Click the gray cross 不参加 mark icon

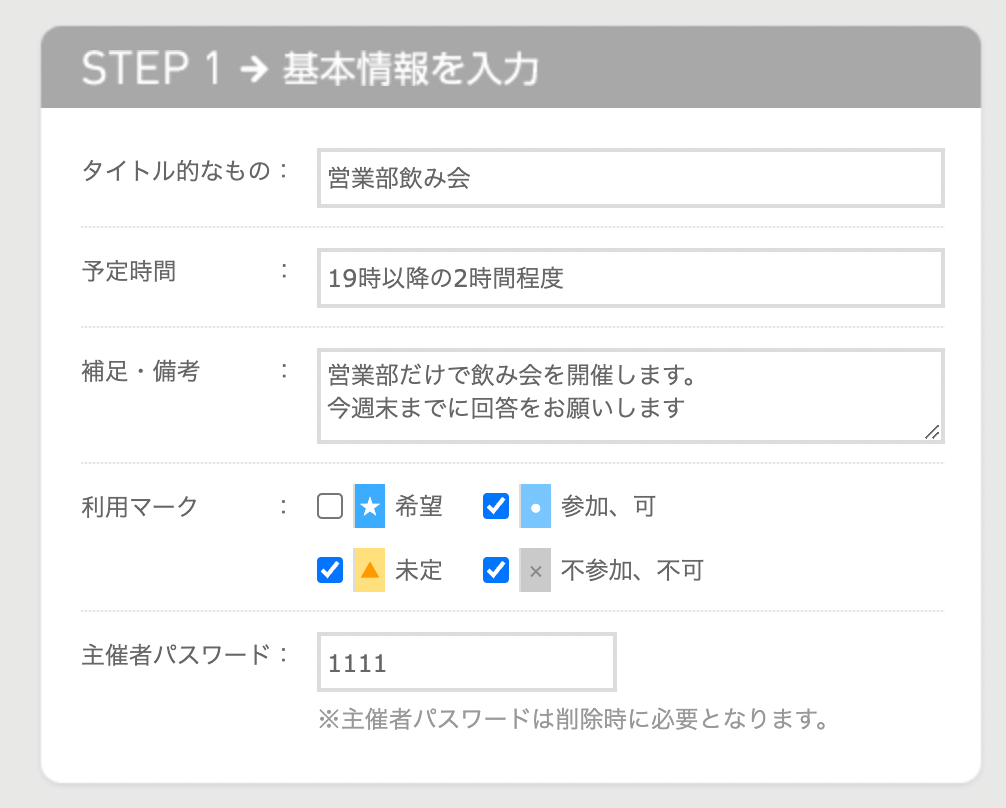pos(536,571)
